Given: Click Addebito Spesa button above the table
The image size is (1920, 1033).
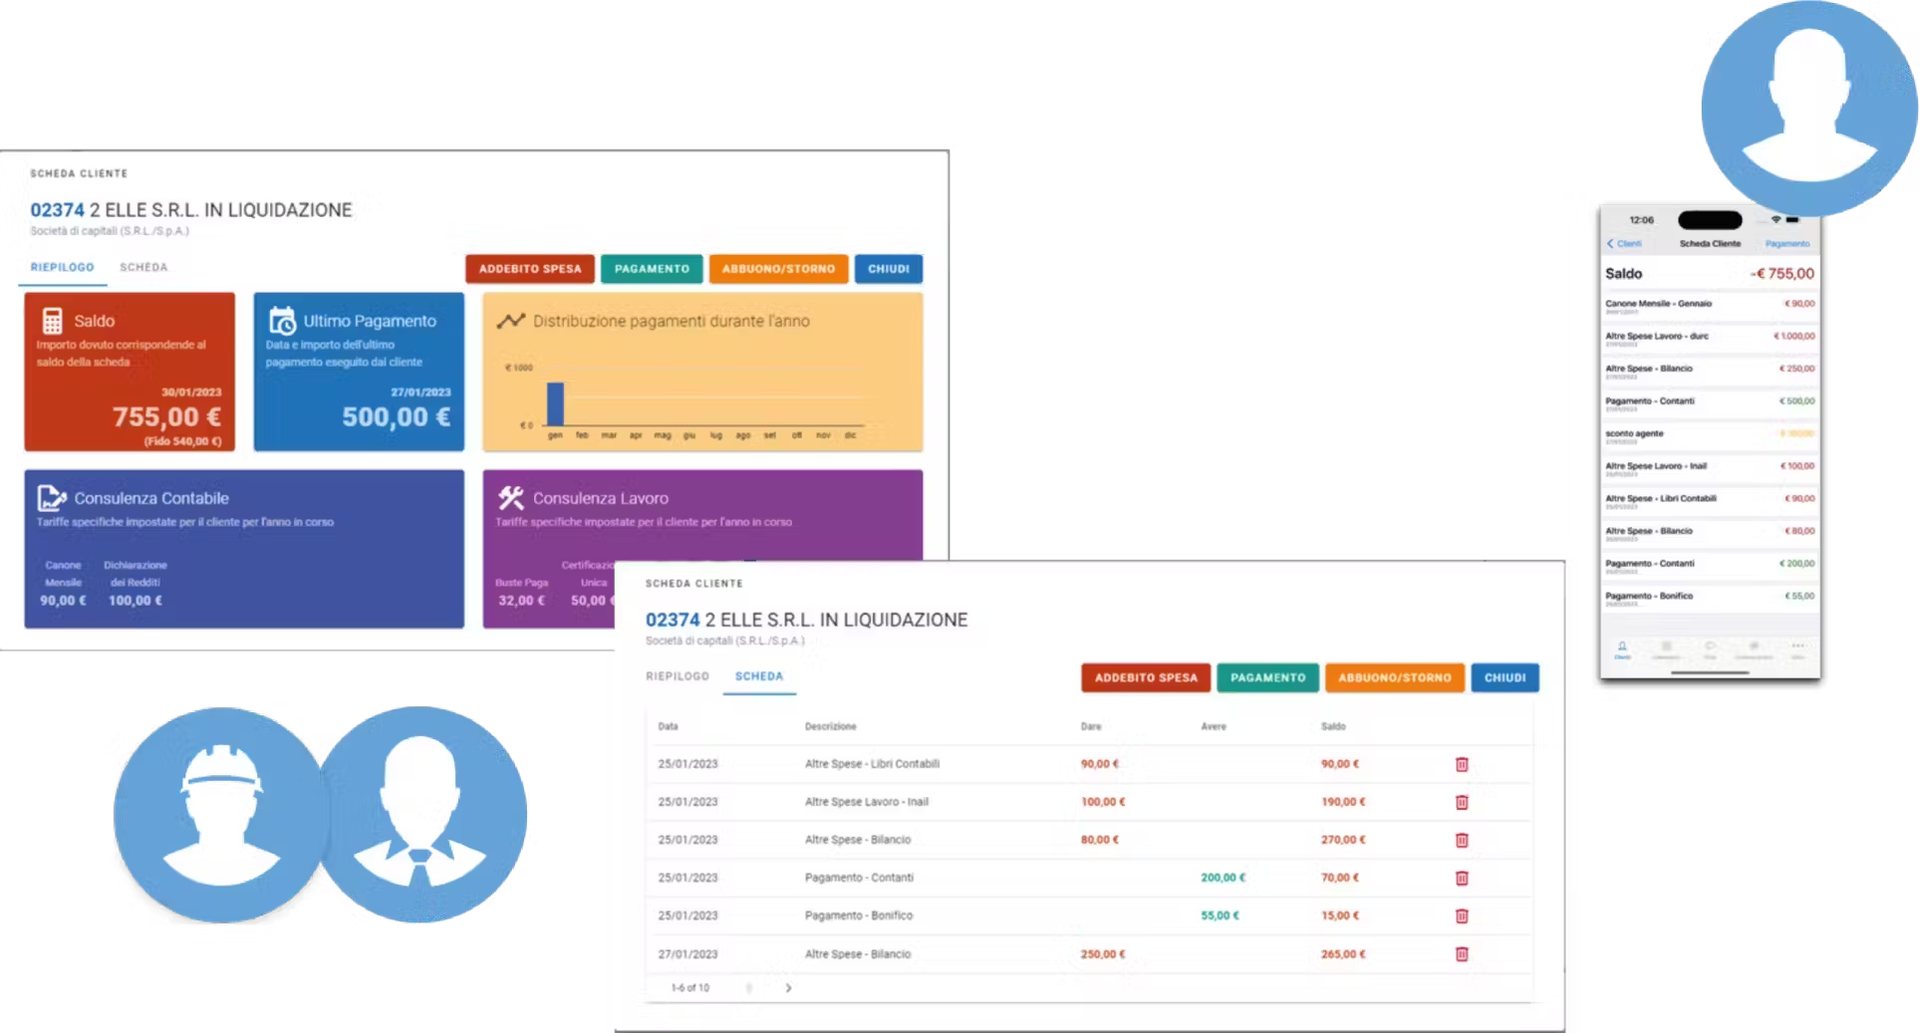Looking at the screenshot, I should [x=1146, y=678].
